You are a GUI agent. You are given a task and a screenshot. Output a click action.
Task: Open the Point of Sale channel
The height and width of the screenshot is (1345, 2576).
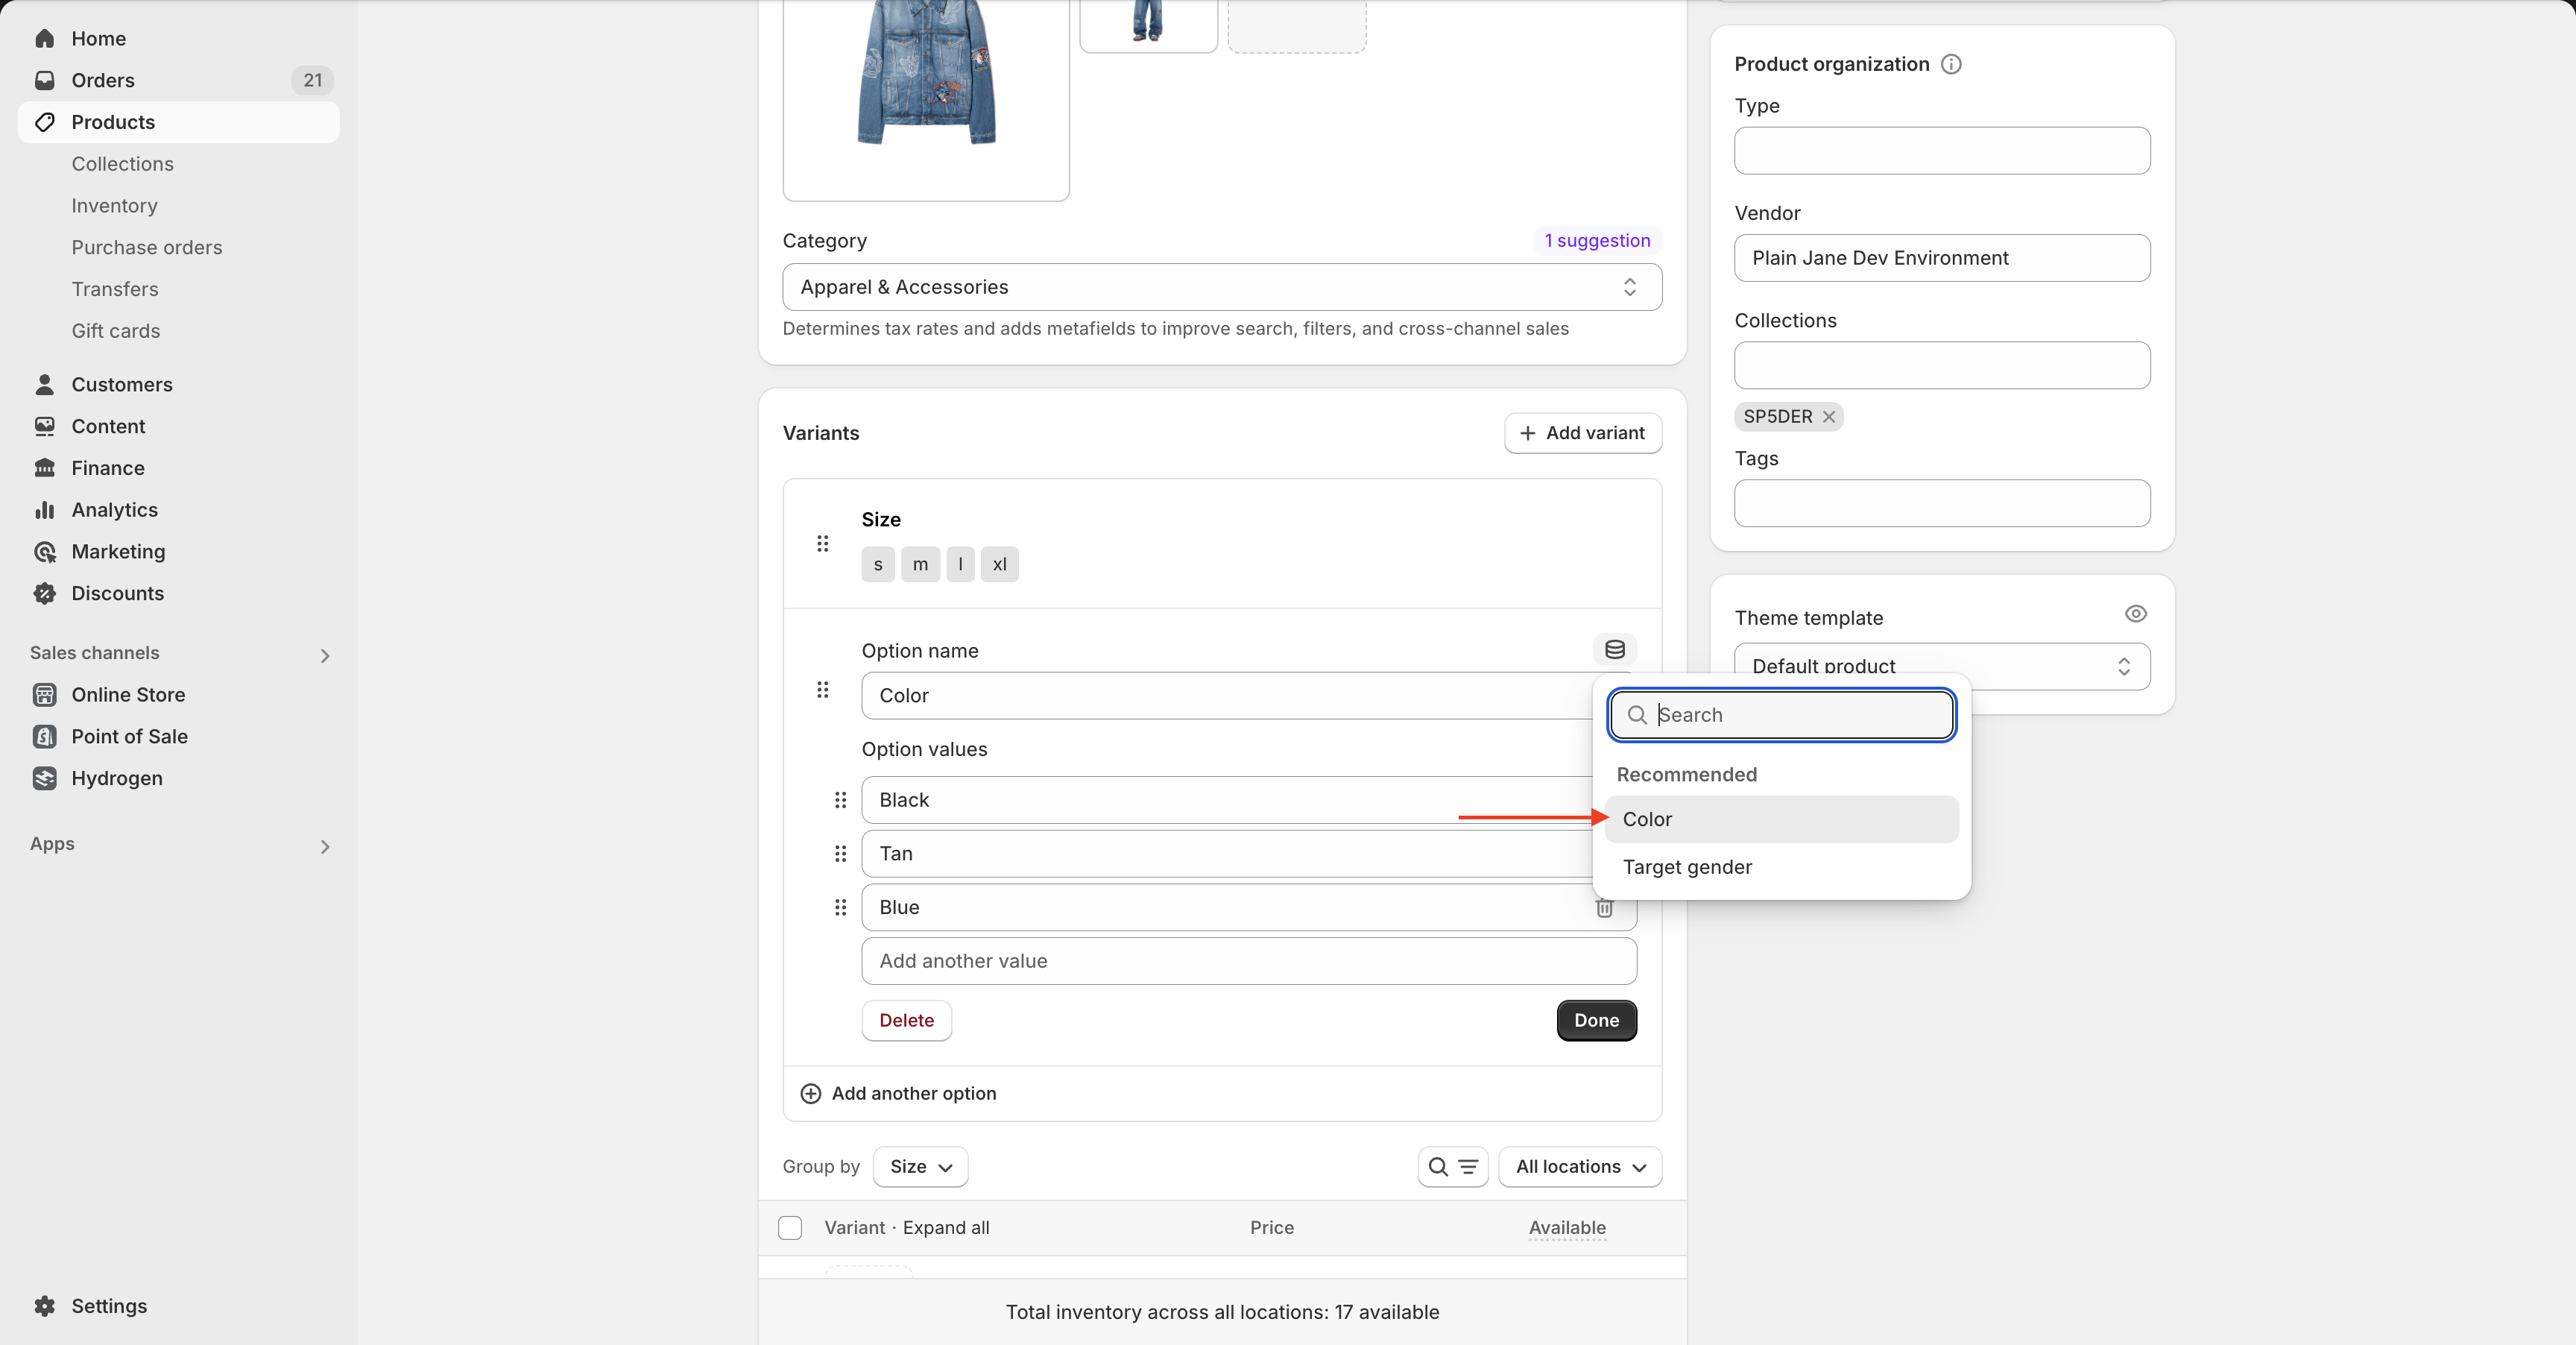pos(129,736)
